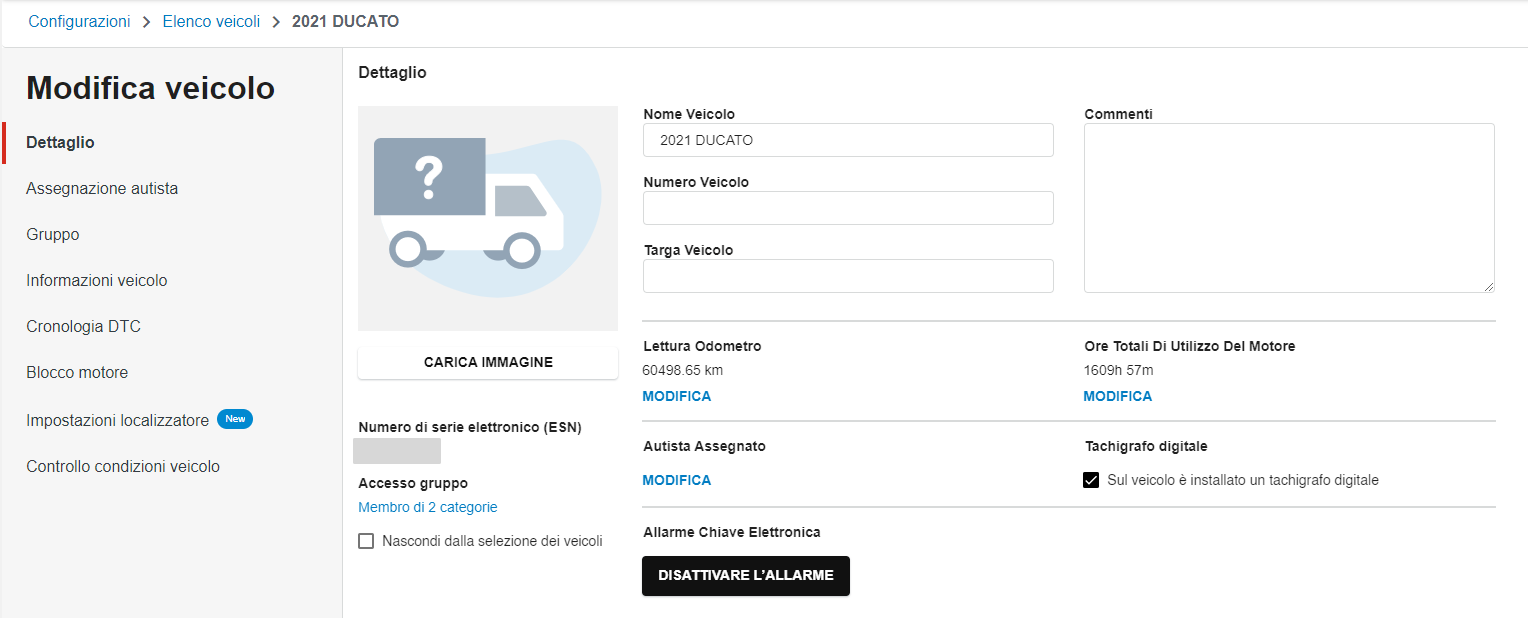Open the Cronologia DTC section
The width and height of the screenshot is (1528, 618).
83,327
